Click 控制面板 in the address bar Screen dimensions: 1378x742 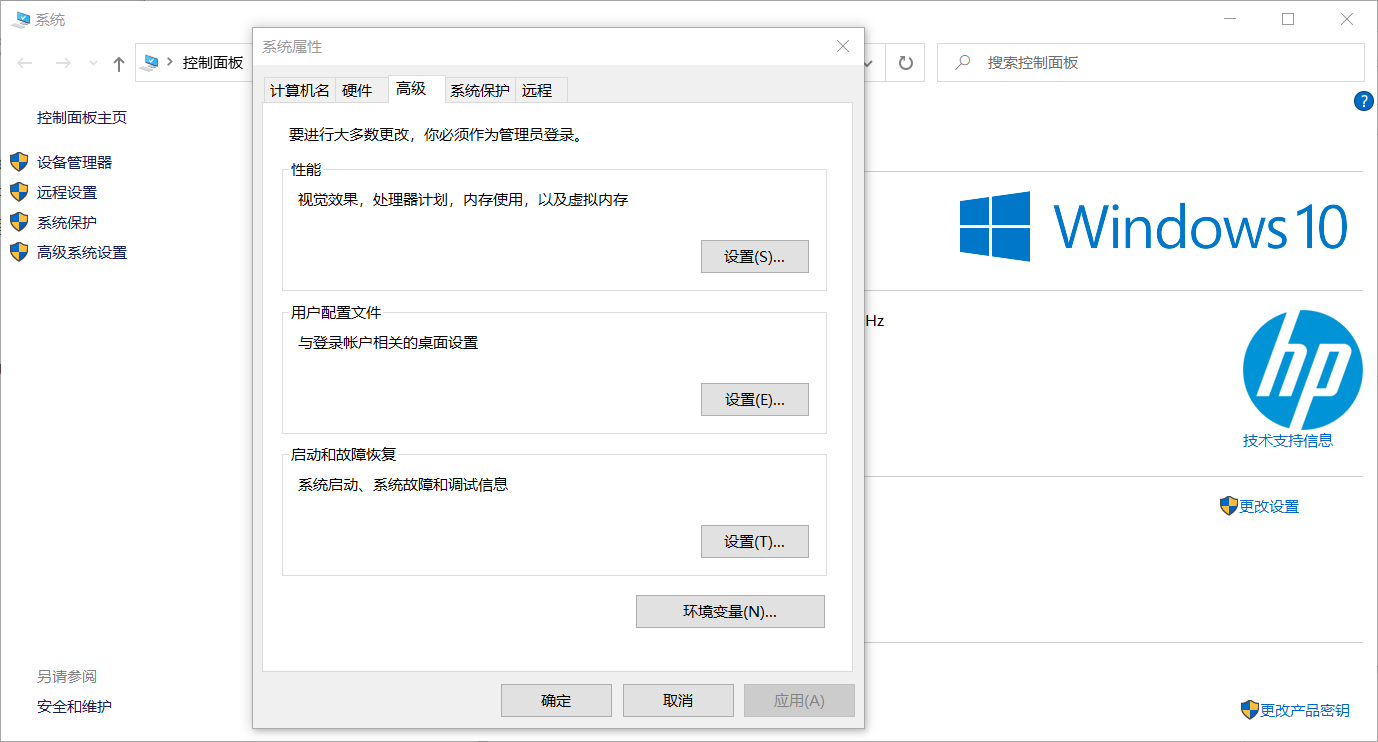coord(213,62)
